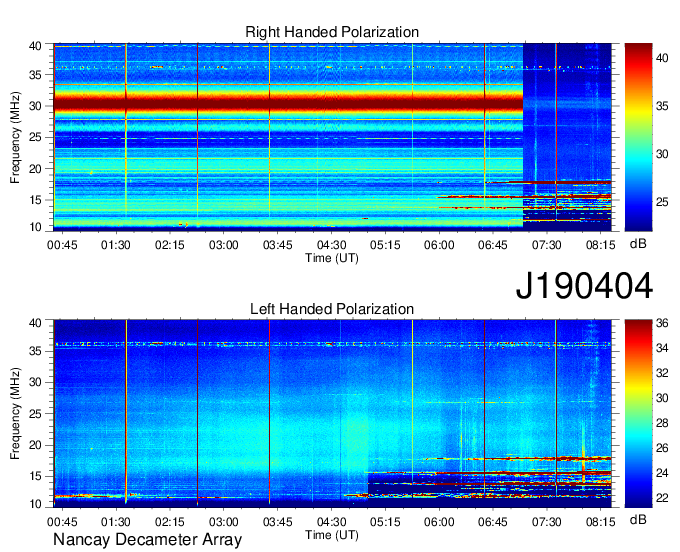Click 35 MHz frequency tick, left-handed plot
Screen dimensions: 680x552
point(36,351)
